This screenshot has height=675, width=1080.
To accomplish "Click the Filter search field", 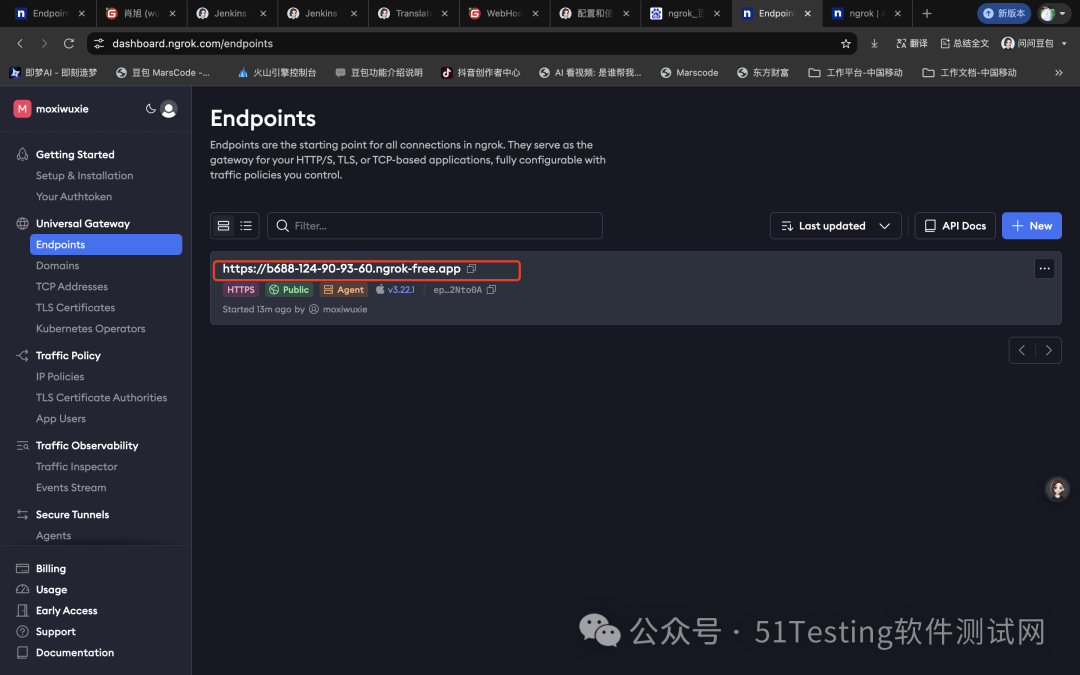I will point(435,226).
